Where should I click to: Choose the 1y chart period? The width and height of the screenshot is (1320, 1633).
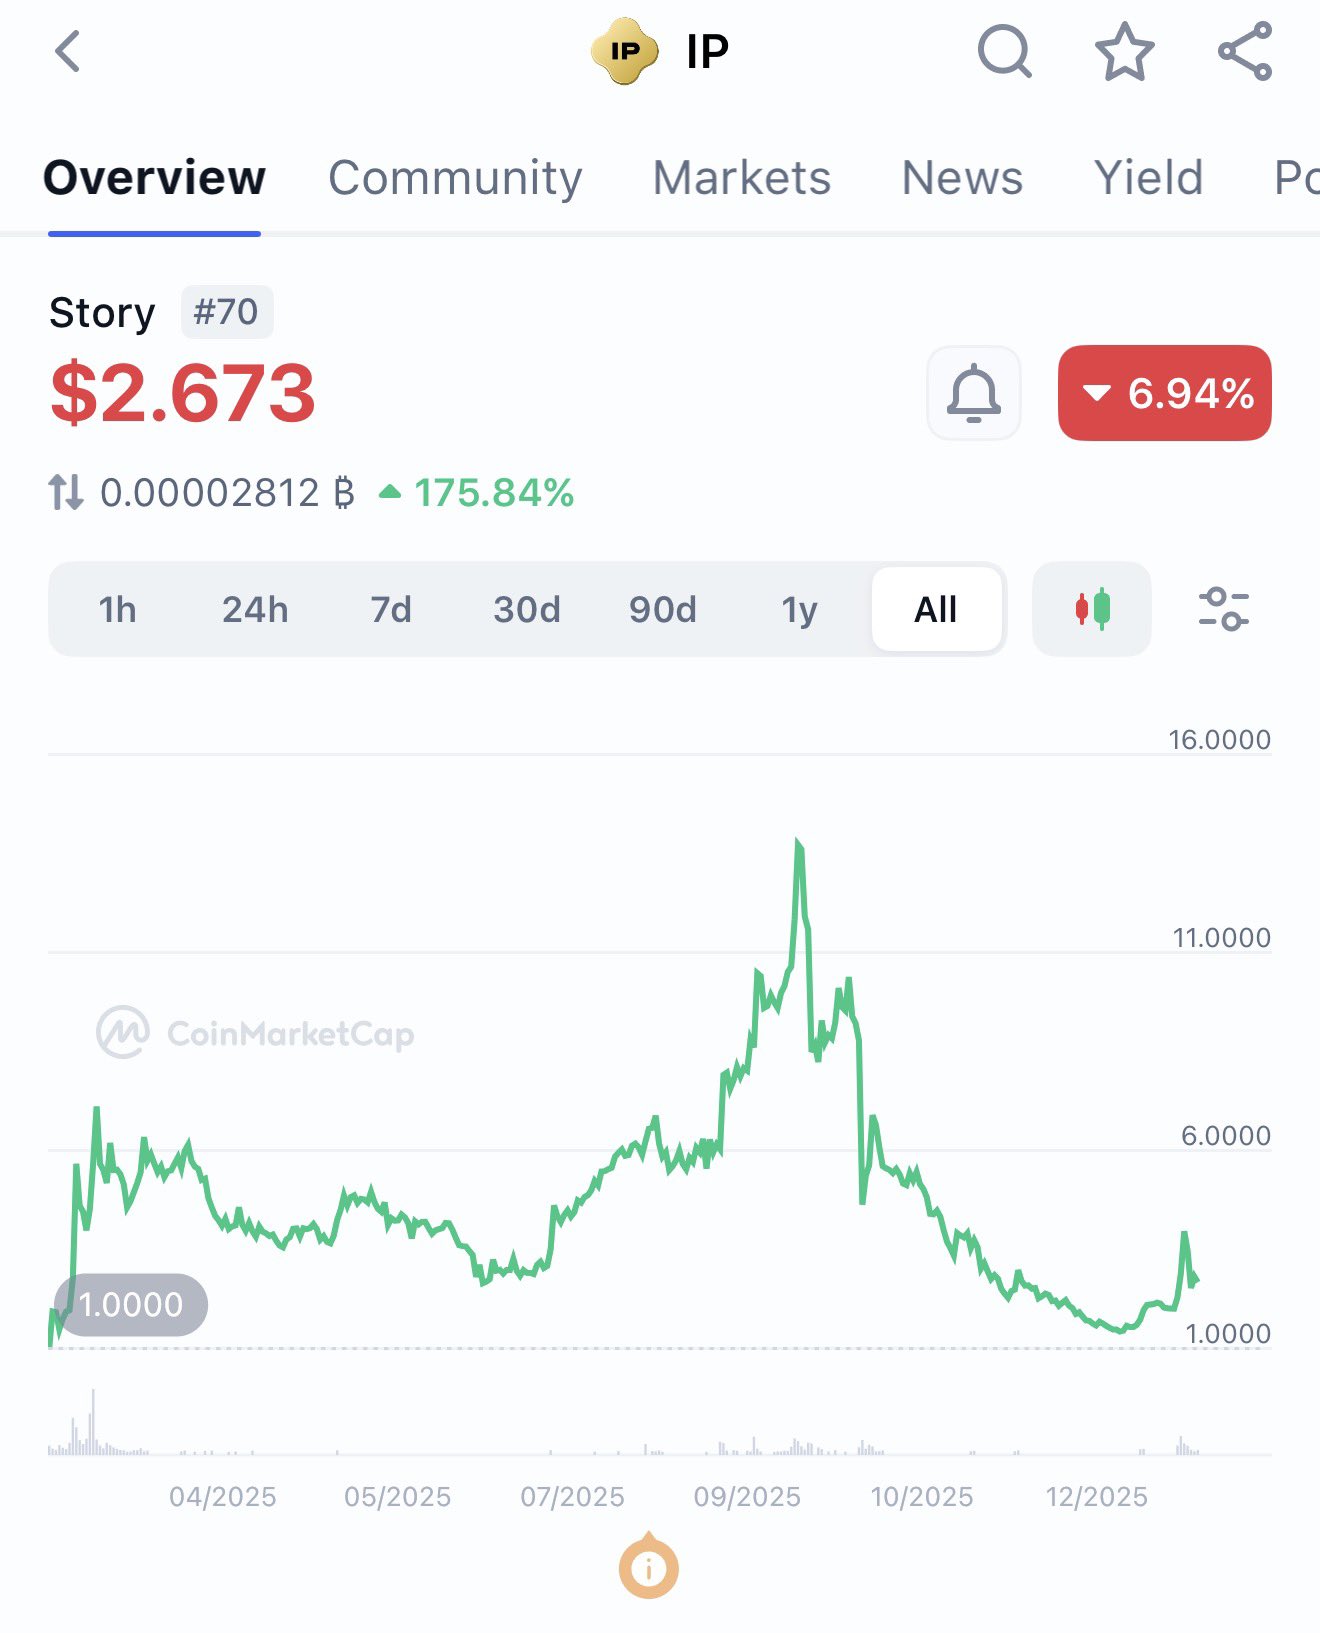coord(799,609)
